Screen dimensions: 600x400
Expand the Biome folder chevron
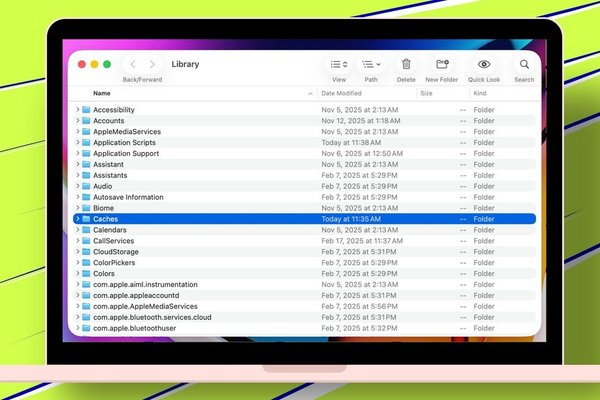pyautogui.click(x=78, y=208)
